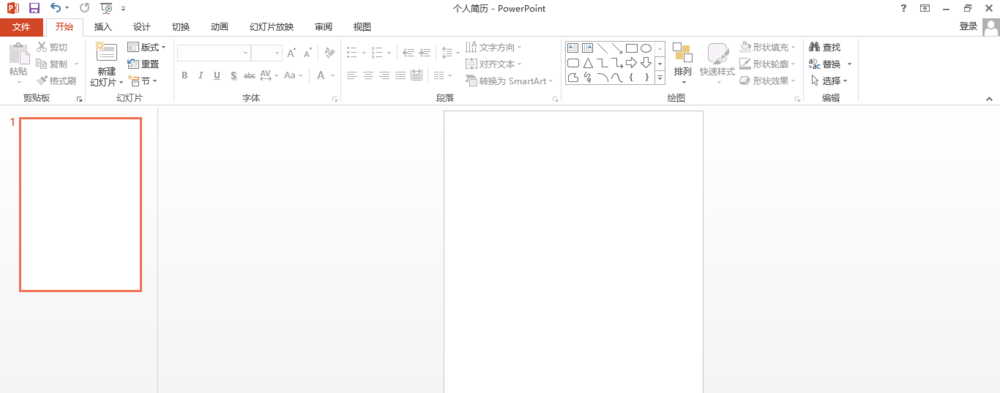Click the 排列 arrange button
This screenshot has width=1000, height=393.
(x=682, y=63)
